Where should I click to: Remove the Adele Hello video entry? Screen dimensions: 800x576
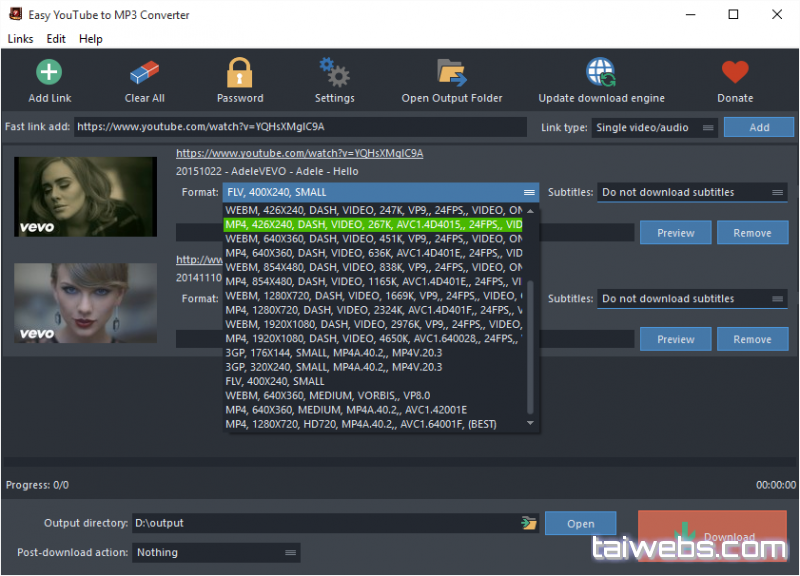pyautogui.click(x=752, y=233)
